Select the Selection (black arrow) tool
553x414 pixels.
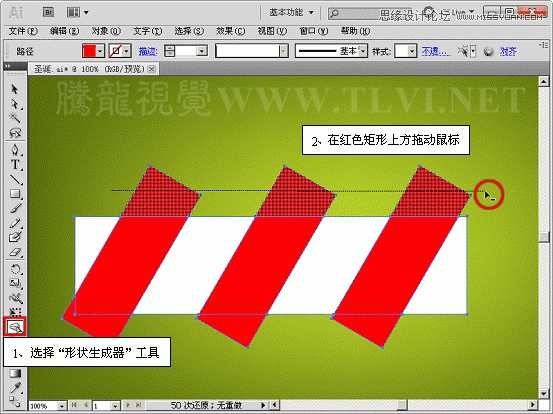pos(15,89)
